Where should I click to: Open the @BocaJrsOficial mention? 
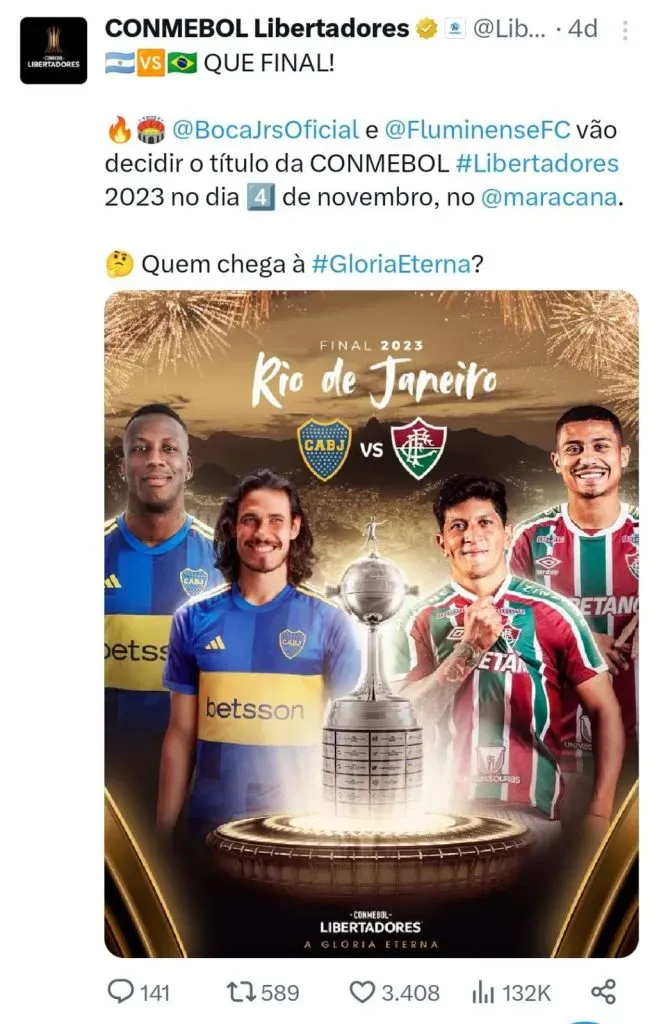click(x=266, y=130)
